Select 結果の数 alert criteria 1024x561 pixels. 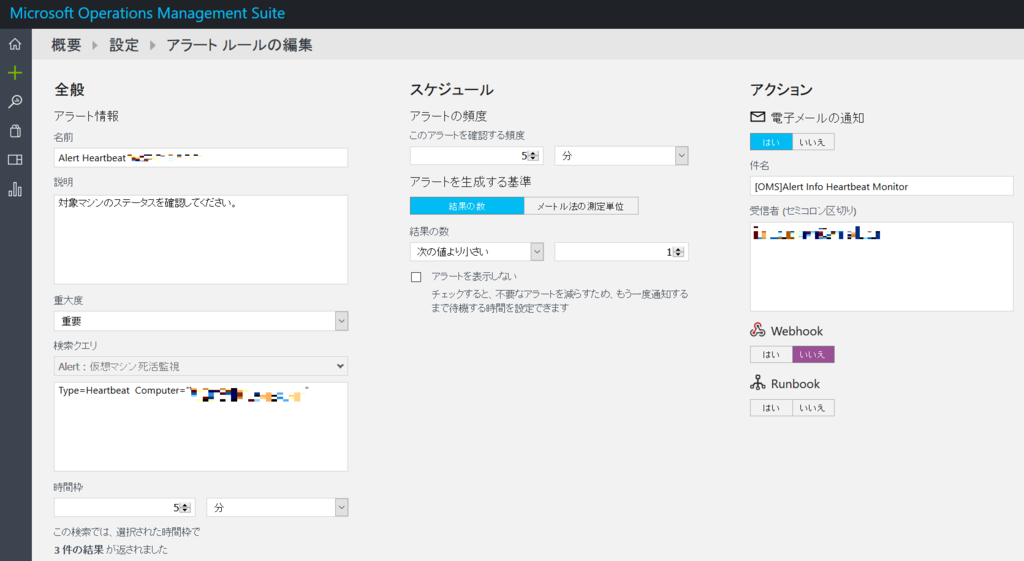(467, 206)
